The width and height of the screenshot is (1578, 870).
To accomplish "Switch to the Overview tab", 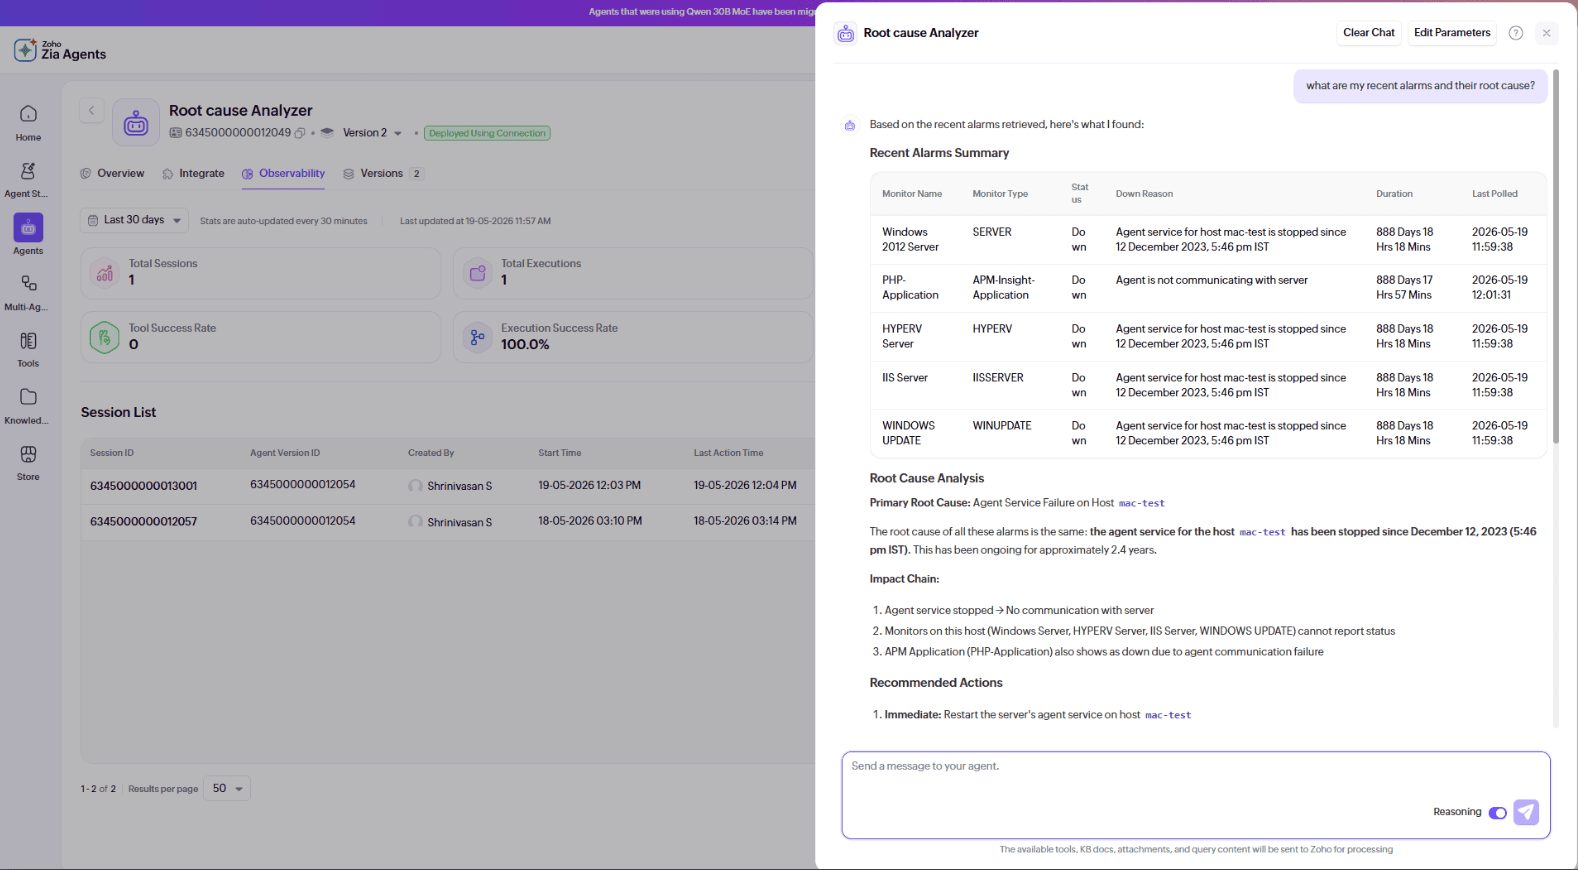I will click(x=112, y=174).
